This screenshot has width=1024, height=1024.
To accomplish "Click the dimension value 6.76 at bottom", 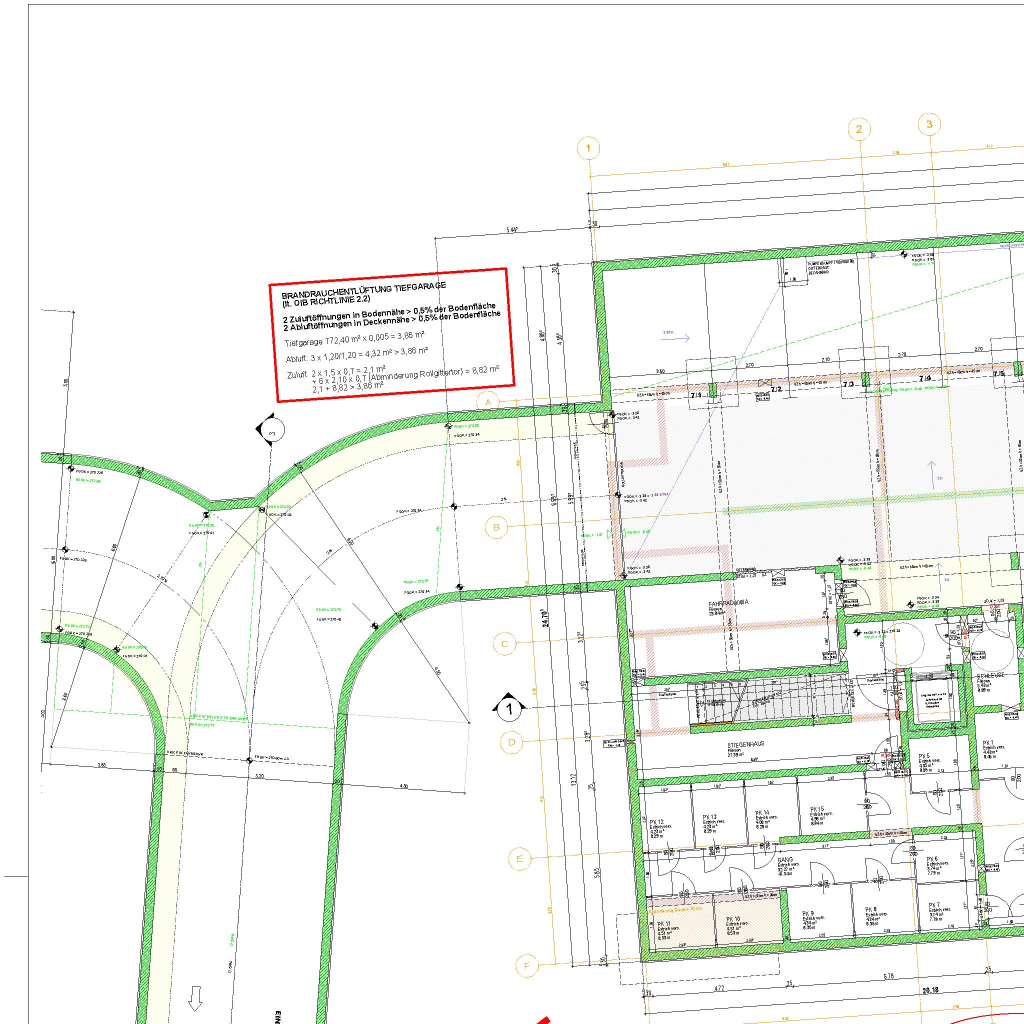I will tap(889, 976).
